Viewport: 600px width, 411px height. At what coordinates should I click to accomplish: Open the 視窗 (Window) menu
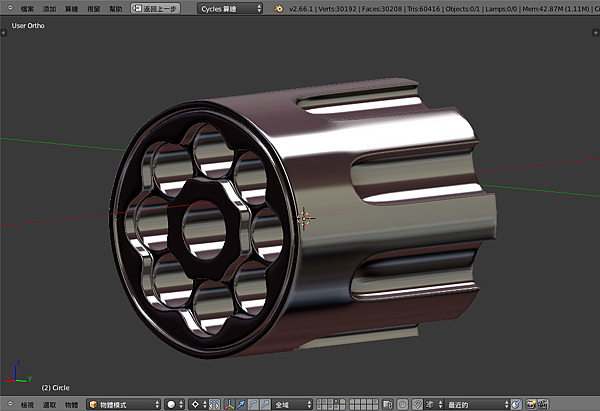[94, 8]
